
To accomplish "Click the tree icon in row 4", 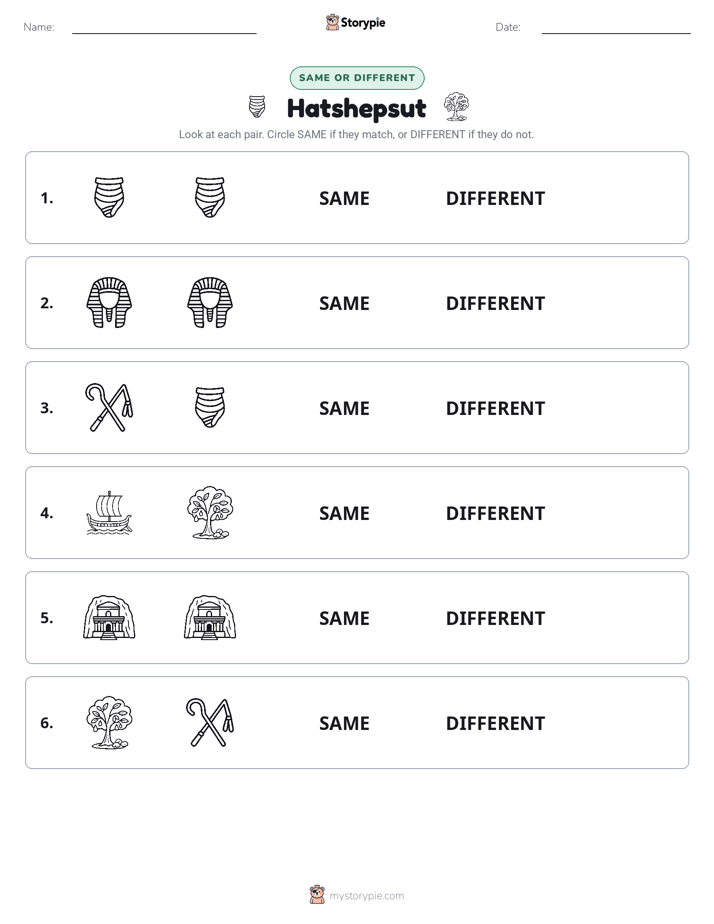I will click(x=210, y=513).
